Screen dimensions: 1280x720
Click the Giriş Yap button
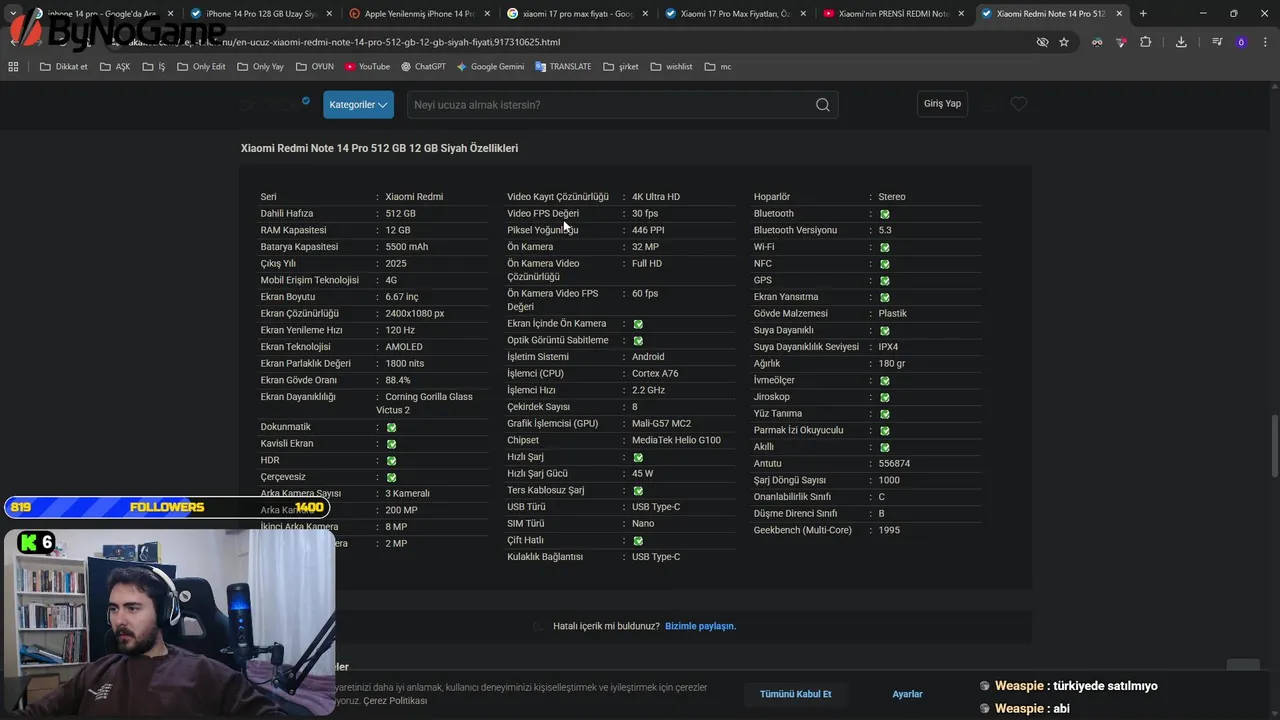tap(942, 104)
